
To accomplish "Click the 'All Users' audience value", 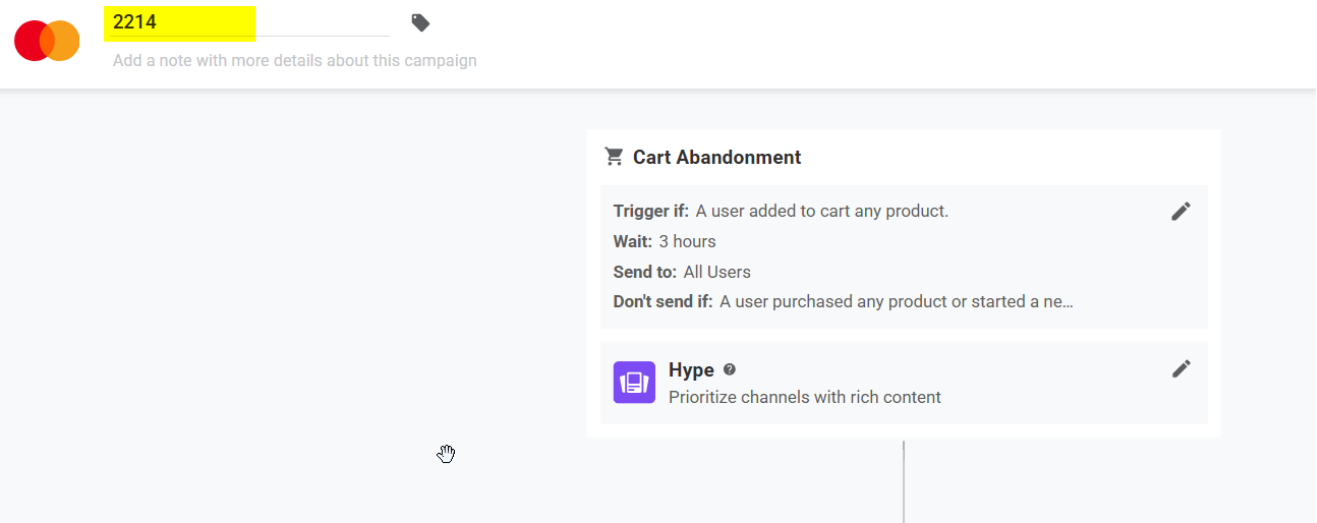I will click(717, 271).
